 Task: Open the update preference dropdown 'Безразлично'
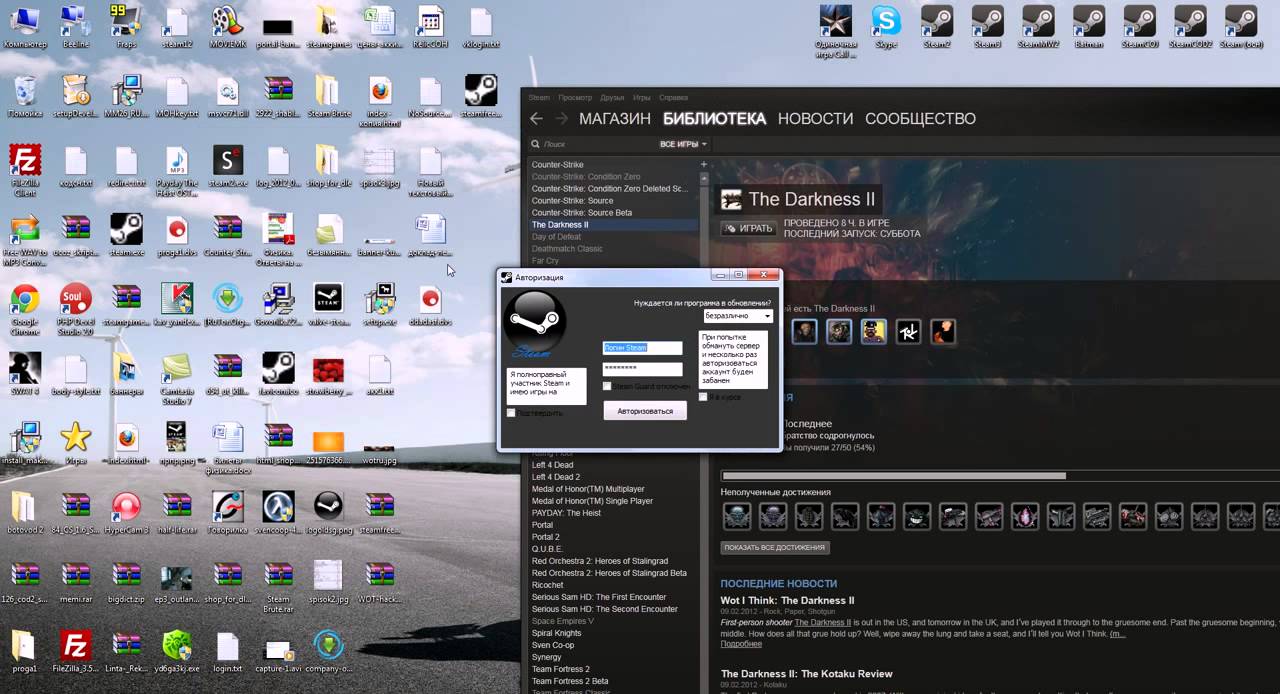click(738, 316)
